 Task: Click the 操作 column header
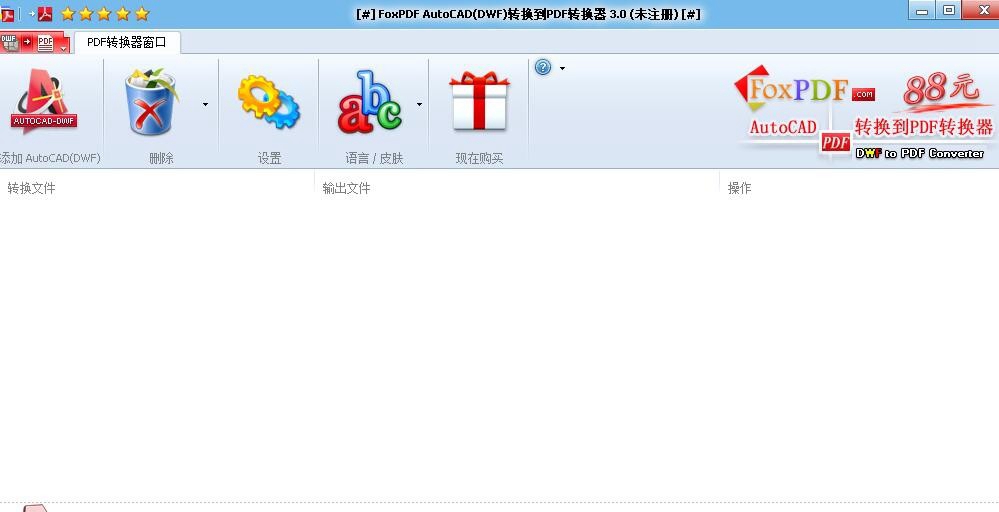pyautogui.click(x=739, y=188)
